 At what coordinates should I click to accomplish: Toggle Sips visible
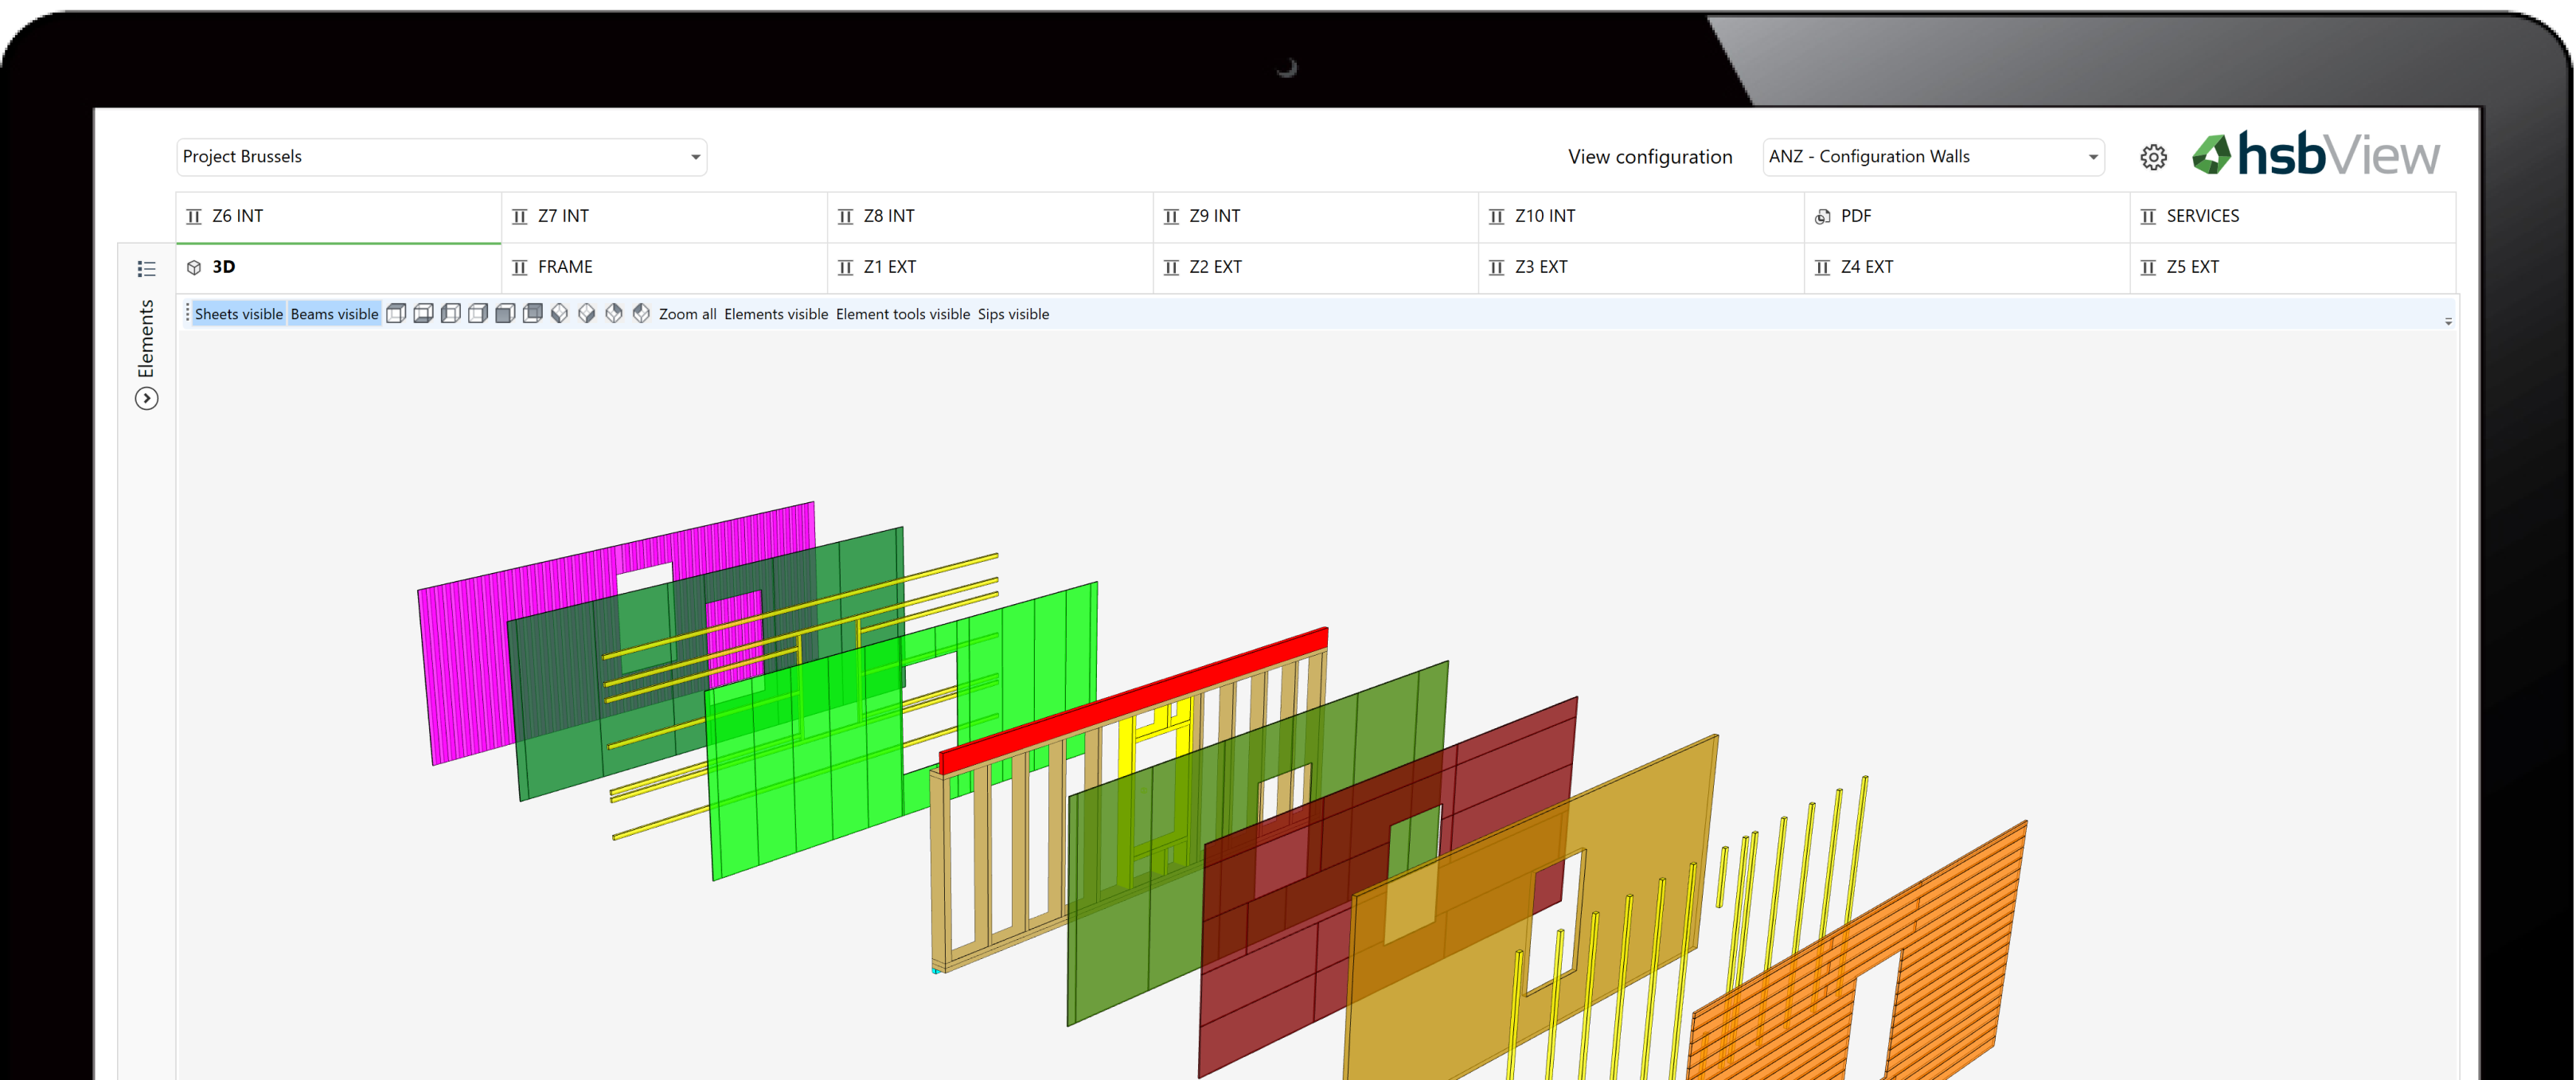tap(1014, 314)
